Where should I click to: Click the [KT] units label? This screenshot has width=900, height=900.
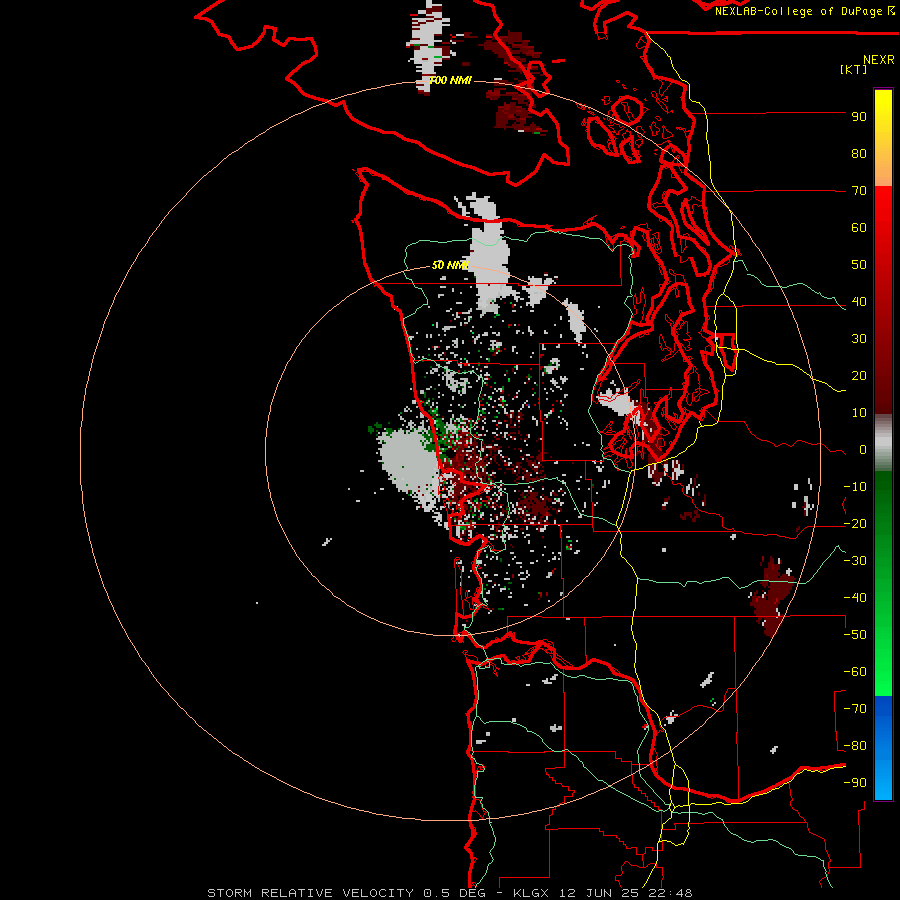853,69
